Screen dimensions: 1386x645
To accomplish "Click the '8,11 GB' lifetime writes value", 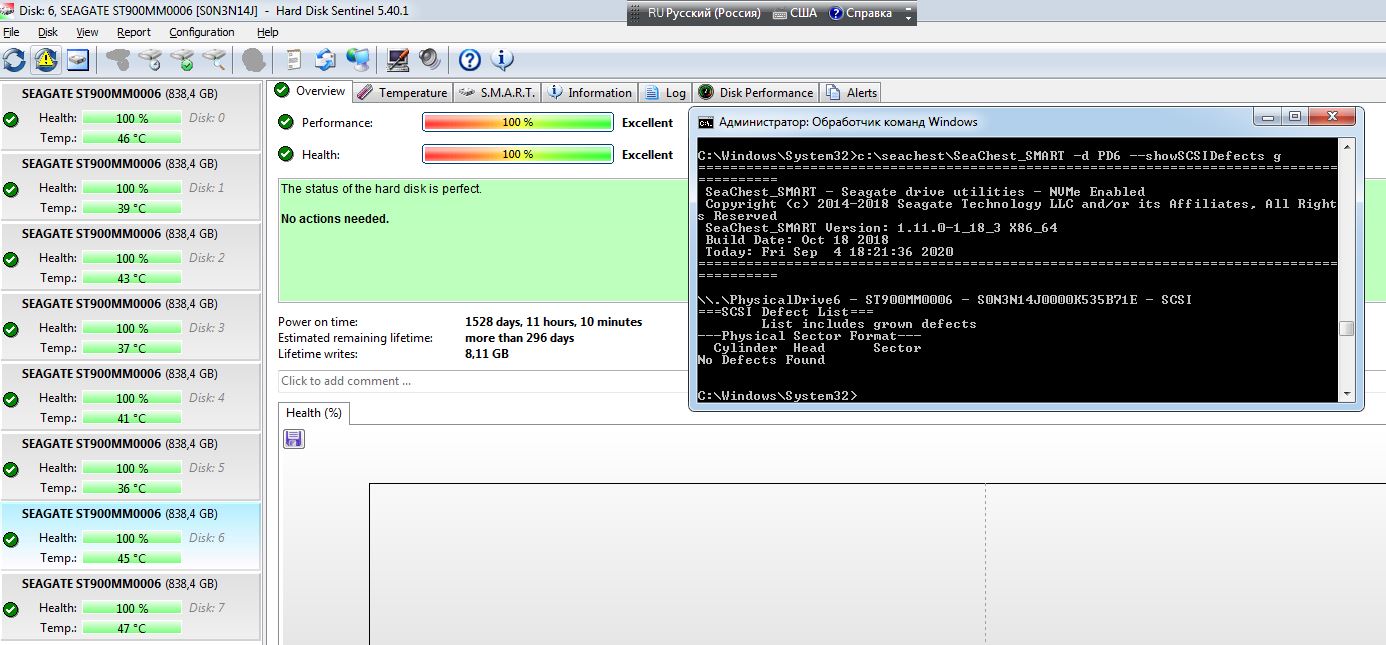I will click(x=487, y=354).
